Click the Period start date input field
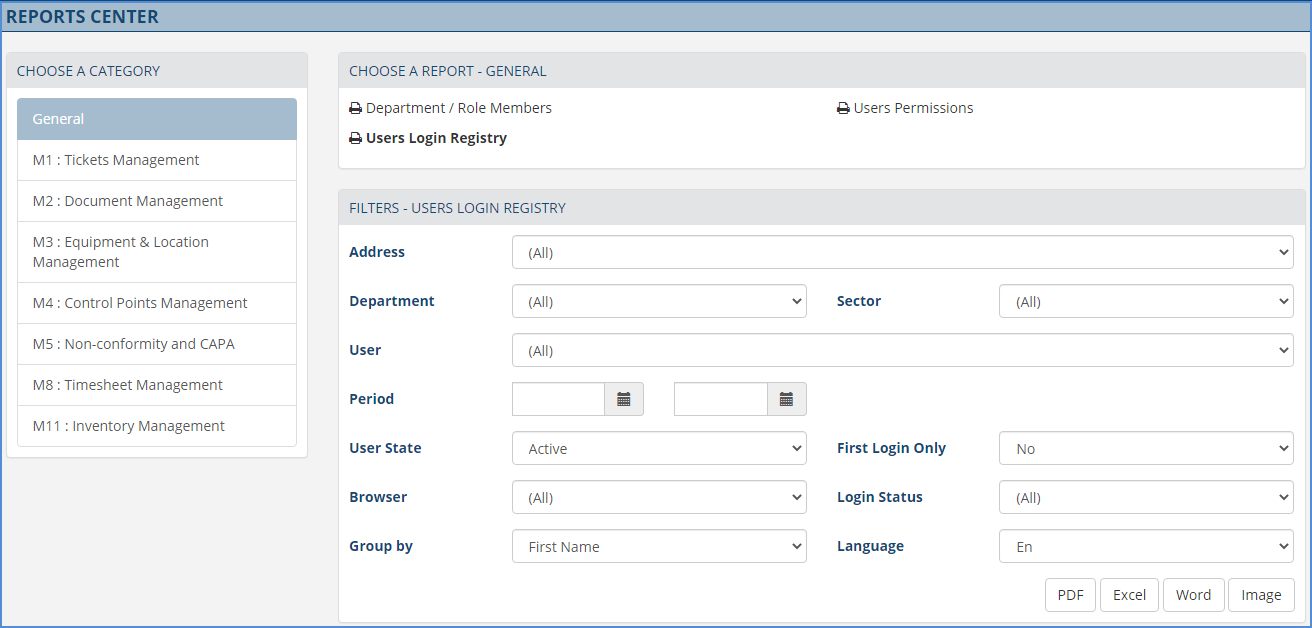This screenshot has height=628, width=1312. (558, 399)
